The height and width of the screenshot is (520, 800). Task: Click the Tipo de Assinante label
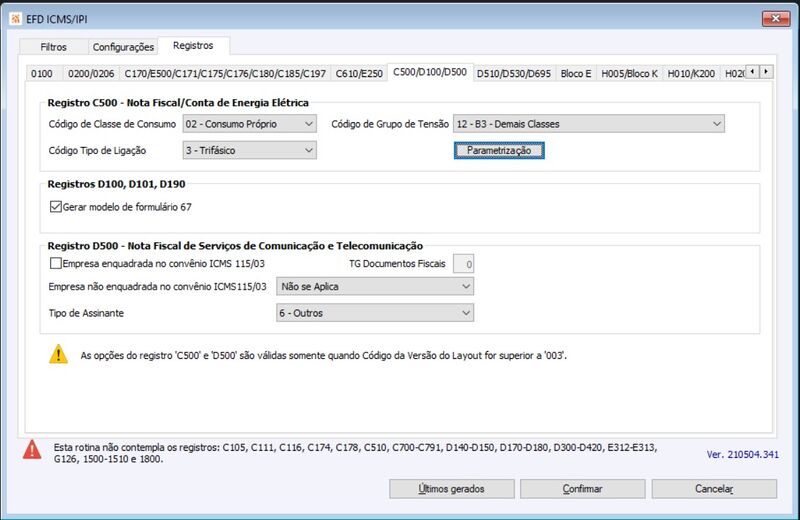(x=86, y=313)
